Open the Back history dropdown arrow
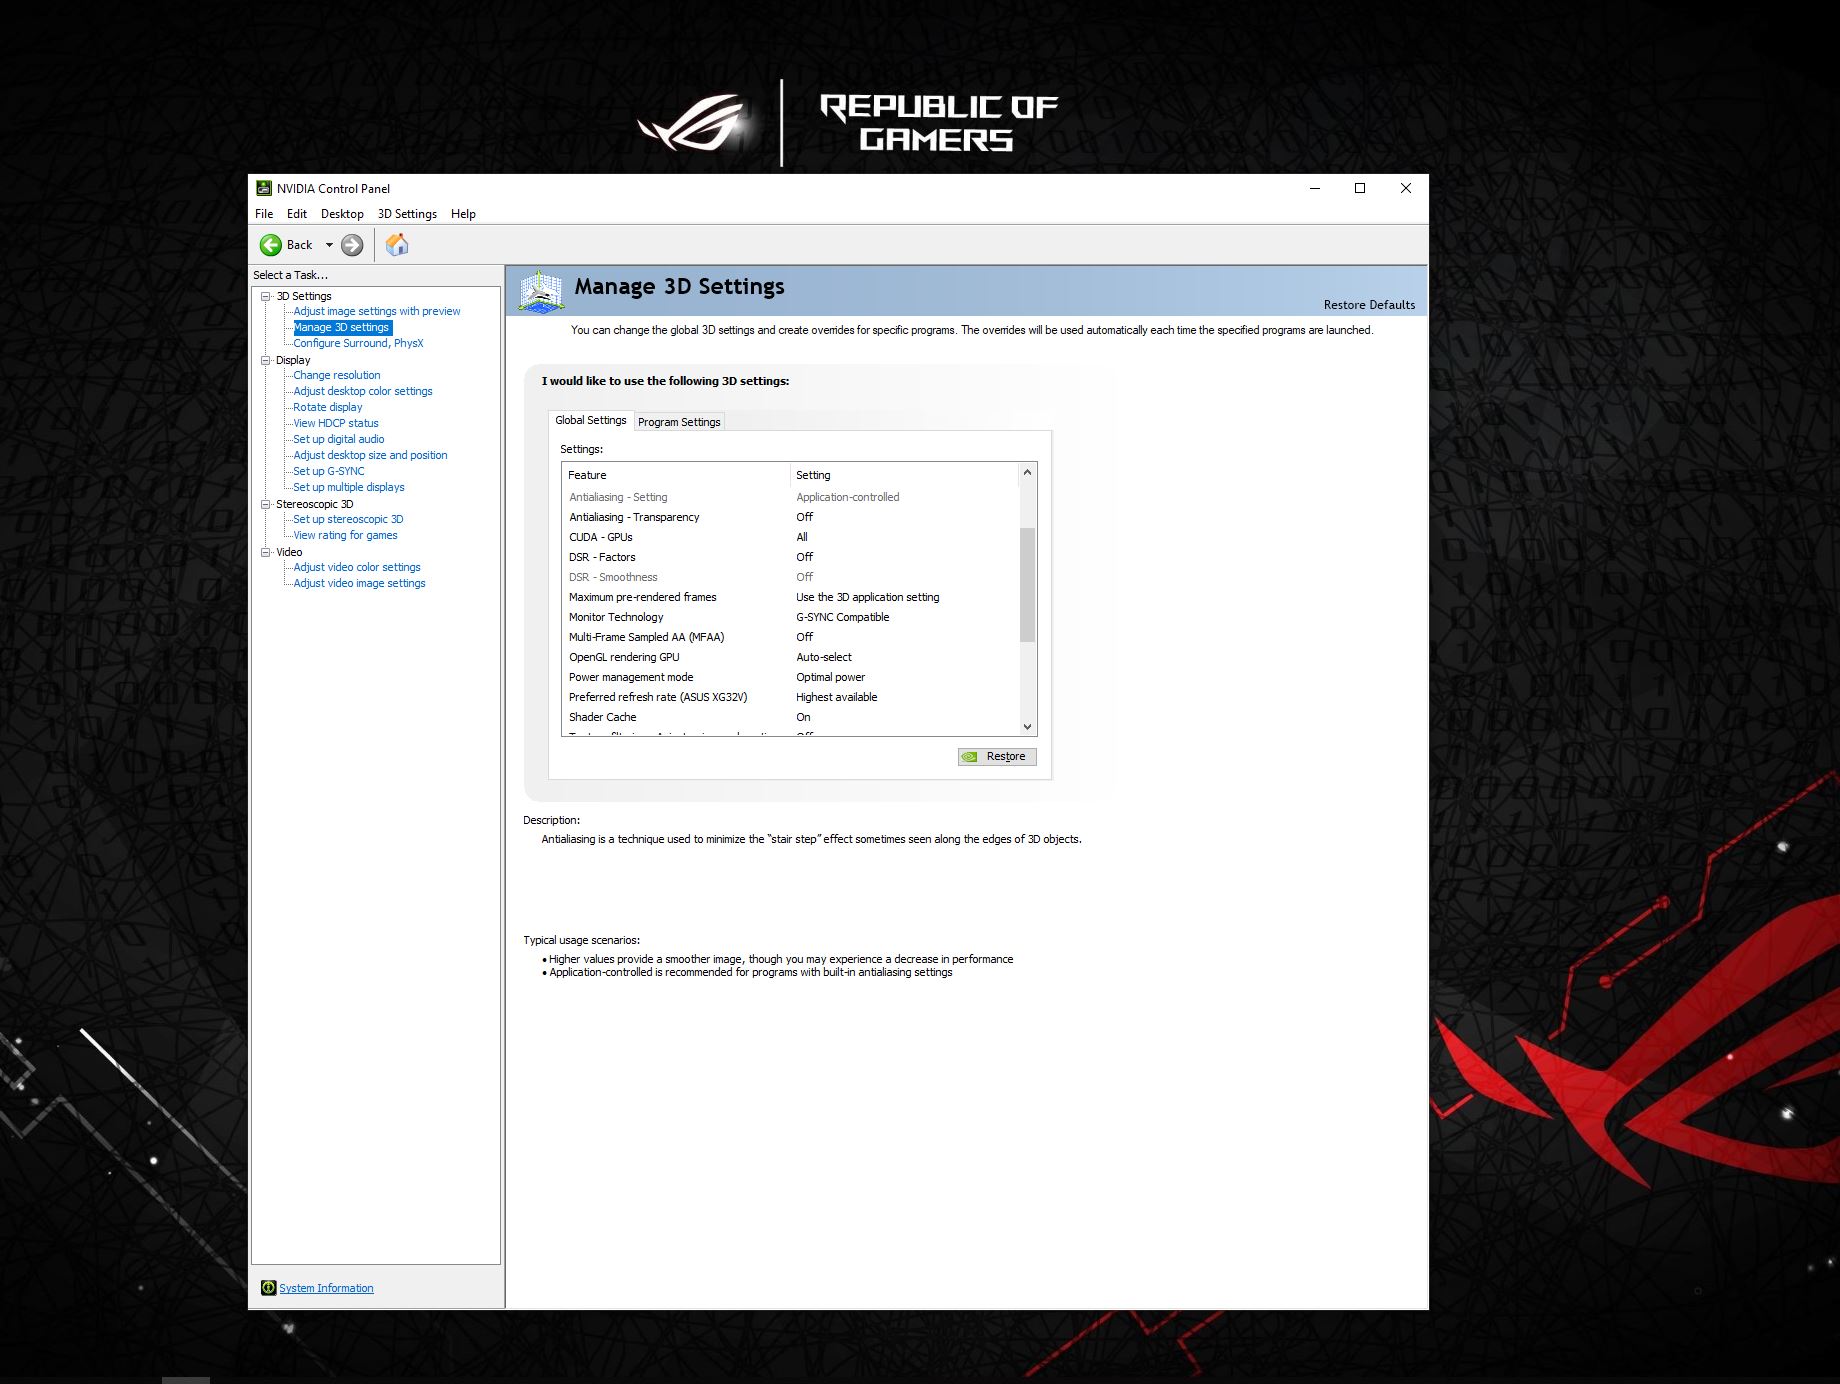 (329, 245)
